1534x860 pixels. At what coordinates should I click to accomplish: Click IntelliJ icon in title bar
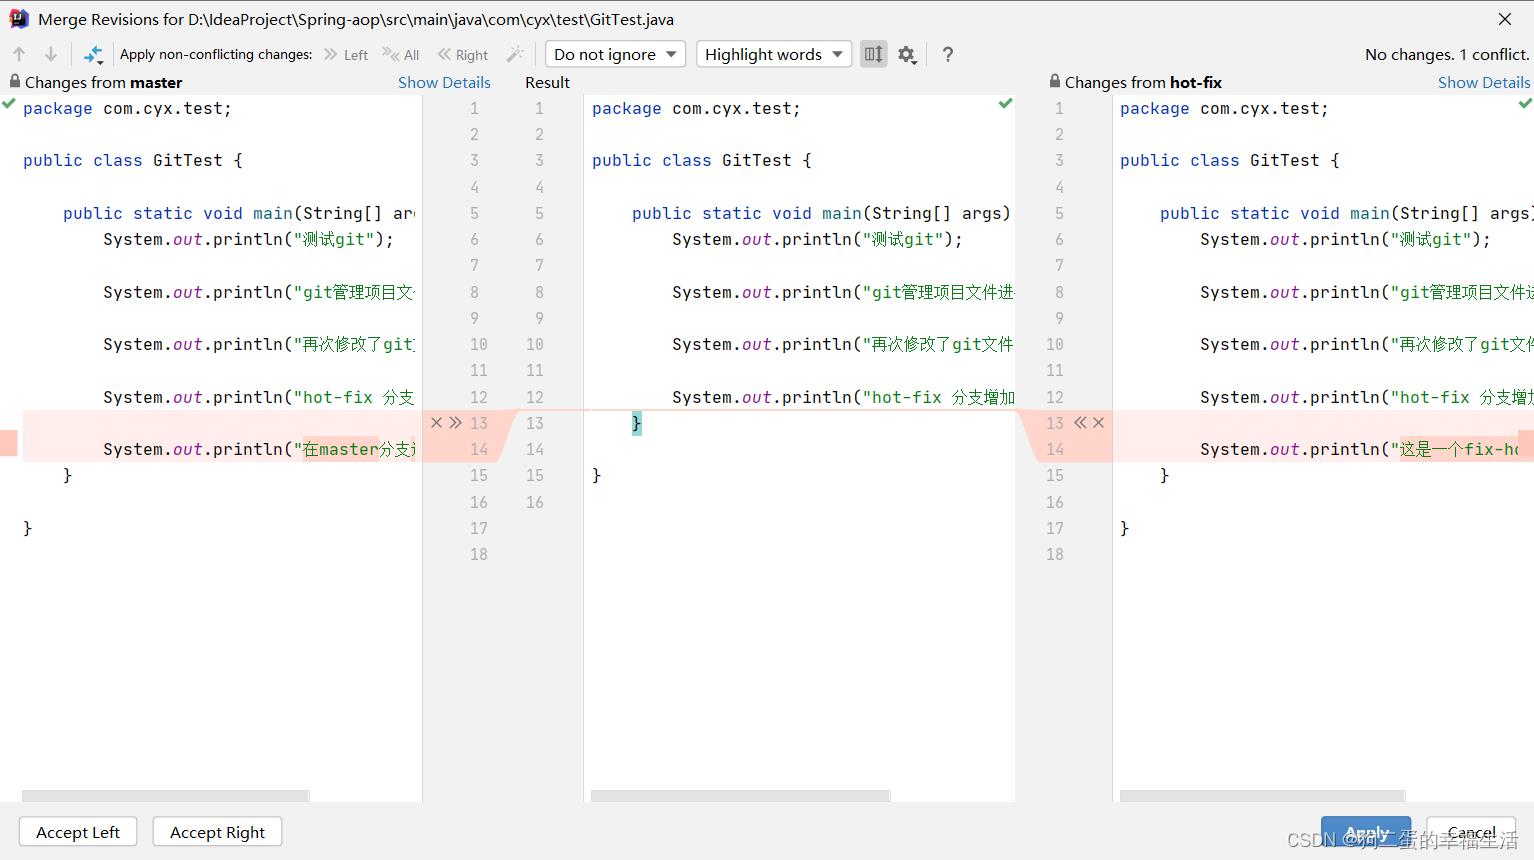pos(19,19)
